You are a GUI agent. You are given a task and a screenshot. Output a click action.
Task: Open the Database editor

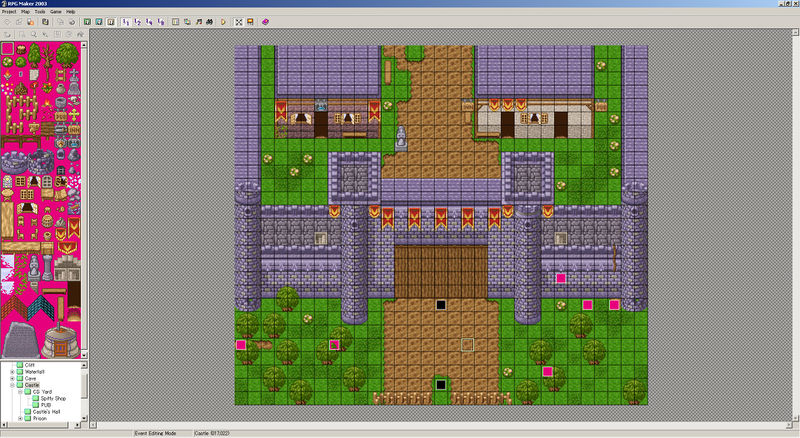point(176,21)
